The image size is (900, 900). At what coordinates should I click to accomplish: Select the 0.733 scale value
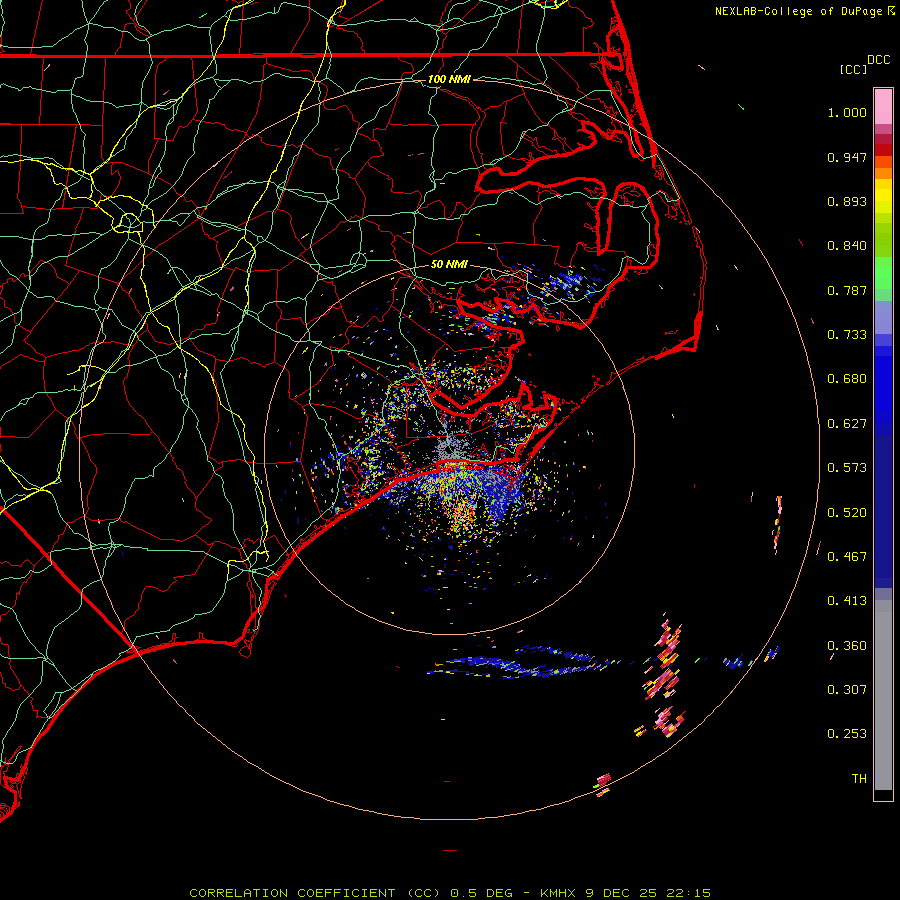click(x=847, y=335)
